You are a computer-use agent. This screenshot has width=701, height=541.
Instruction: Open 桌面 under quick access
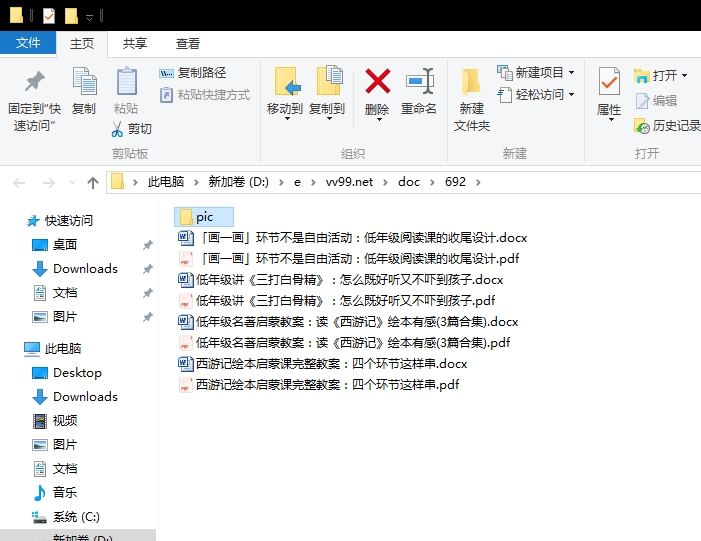pos(55,245)
